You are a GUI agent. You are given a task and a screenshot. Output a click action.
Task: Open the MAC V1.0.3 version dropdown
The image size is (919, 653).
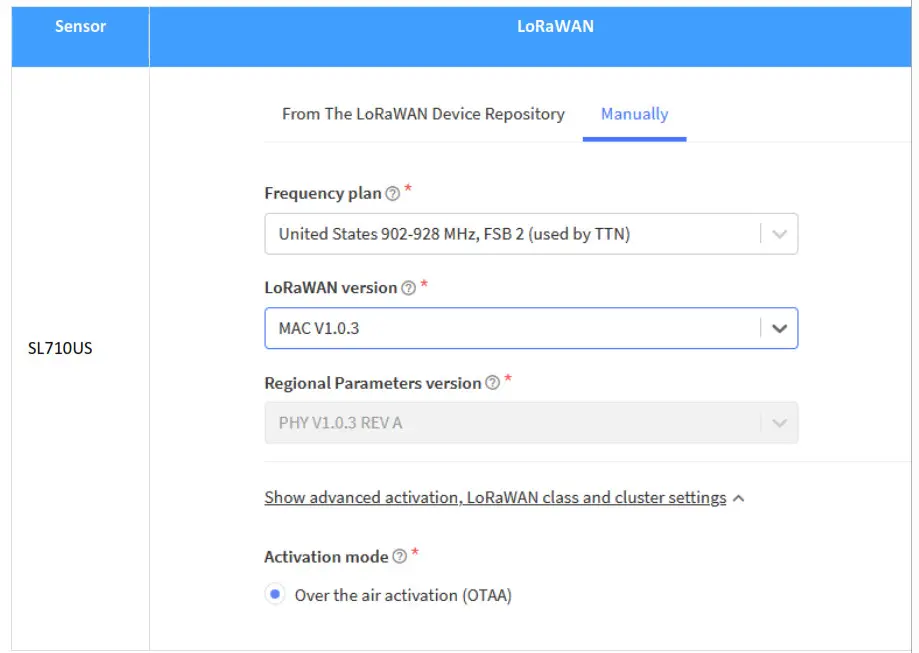(x=510, y=328)
